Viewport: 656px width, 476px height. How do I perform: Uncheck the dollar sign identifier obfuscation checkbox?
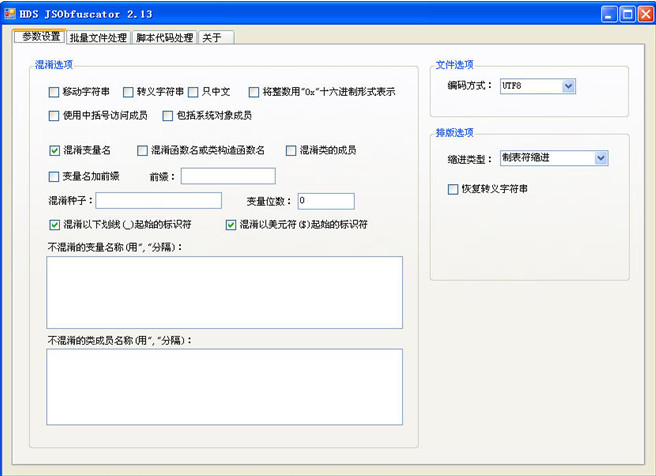coord(231,225)
